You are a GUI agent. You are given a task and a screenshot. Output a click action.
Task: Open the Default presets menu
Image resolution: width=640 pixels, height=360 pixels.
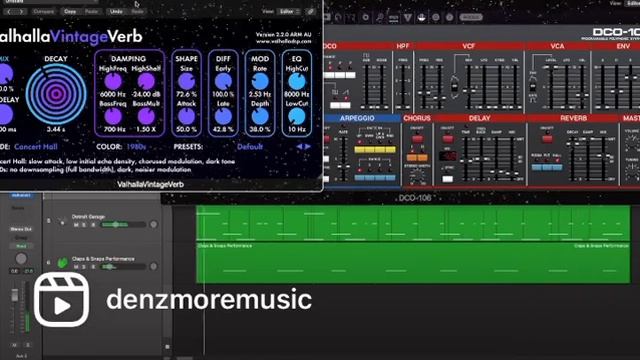pos(250,147)
